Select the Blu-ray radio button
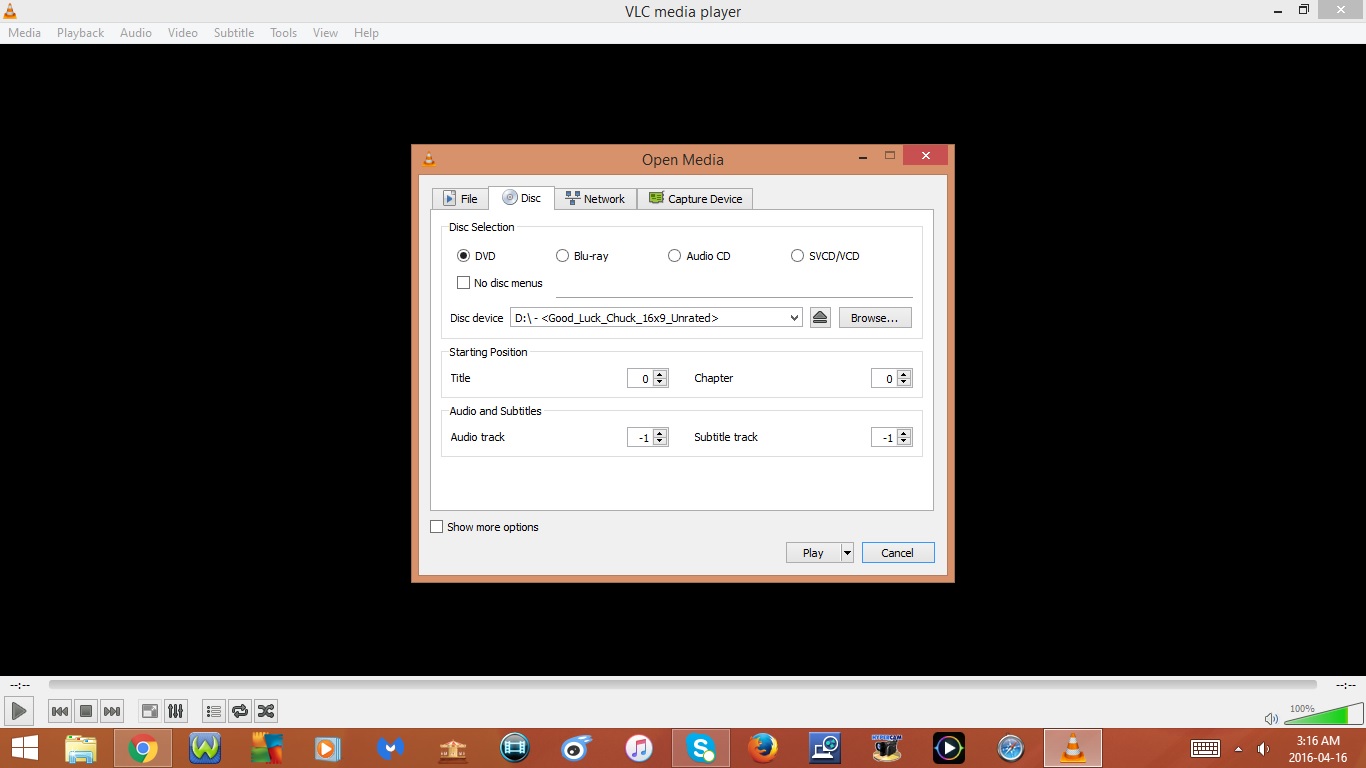1366x768 pixels. coord(562,256)
